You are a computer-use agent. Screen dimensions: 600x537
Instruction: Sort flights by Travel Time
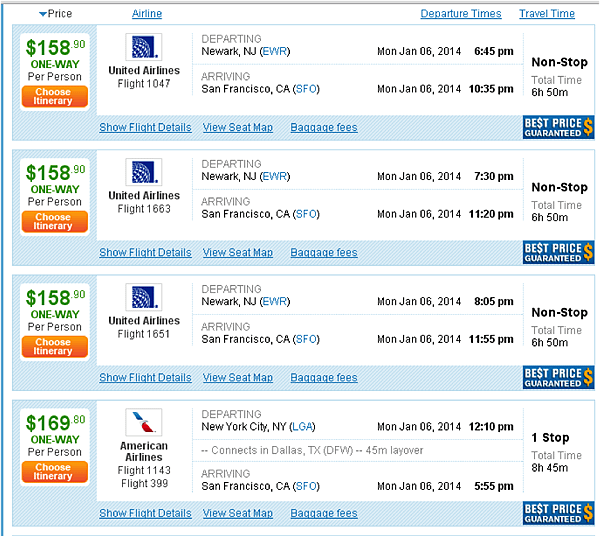point(547,14)
